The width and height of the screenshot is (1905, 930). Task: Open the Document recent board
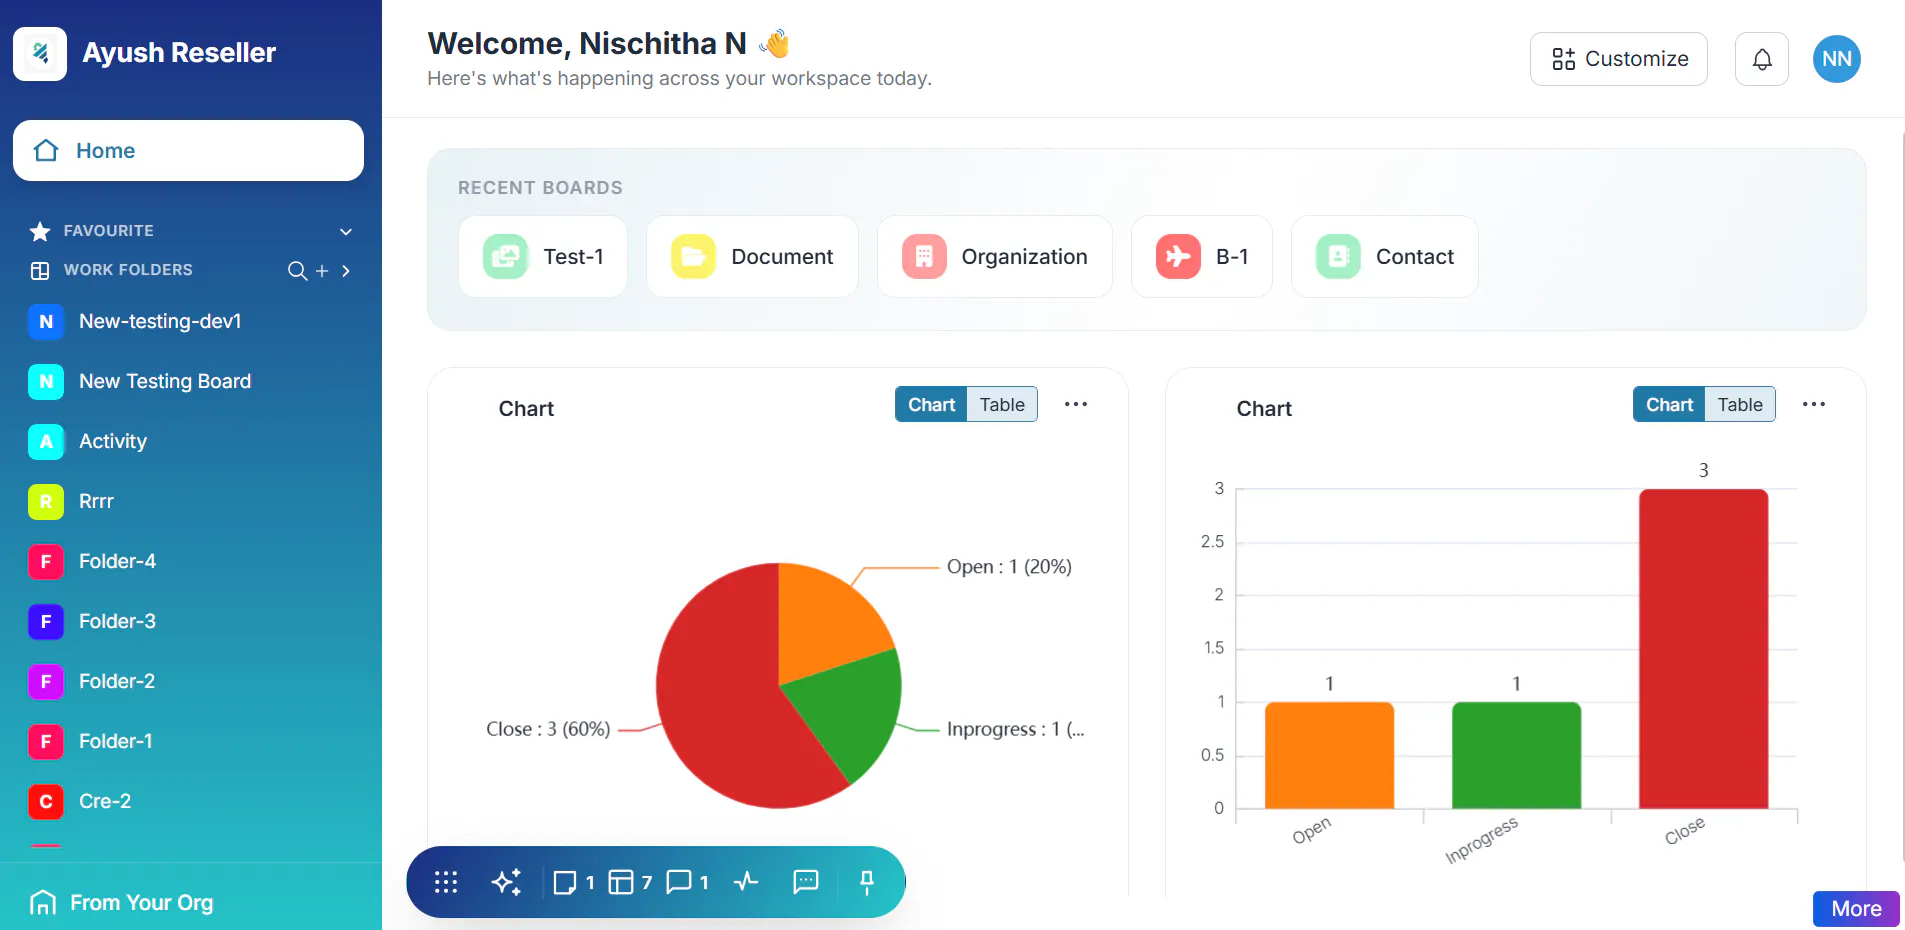coord(752,257)
